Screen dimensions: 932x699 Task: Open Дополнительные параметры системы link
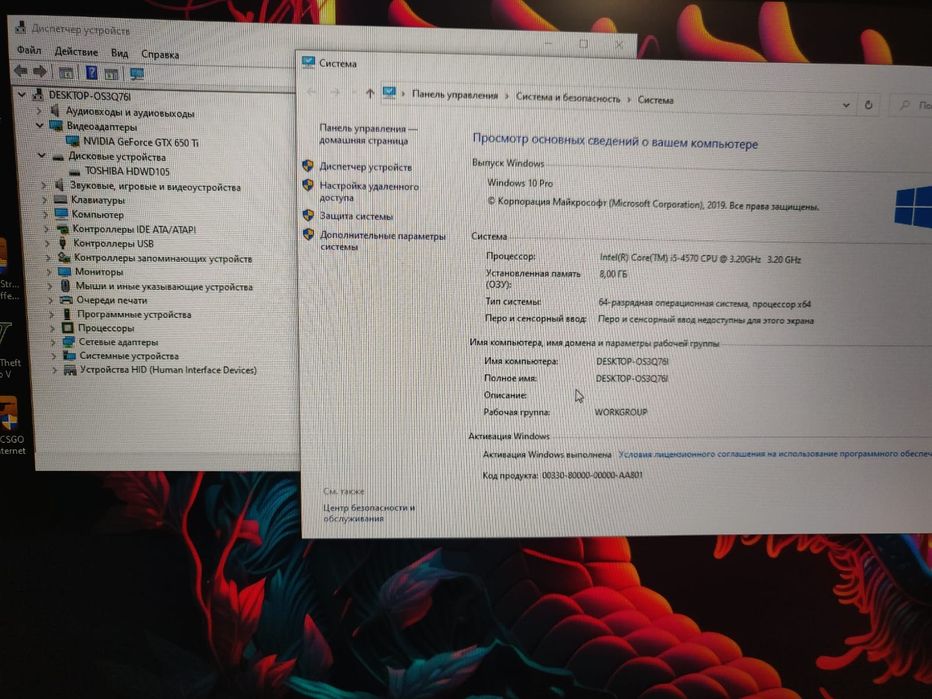383,241
